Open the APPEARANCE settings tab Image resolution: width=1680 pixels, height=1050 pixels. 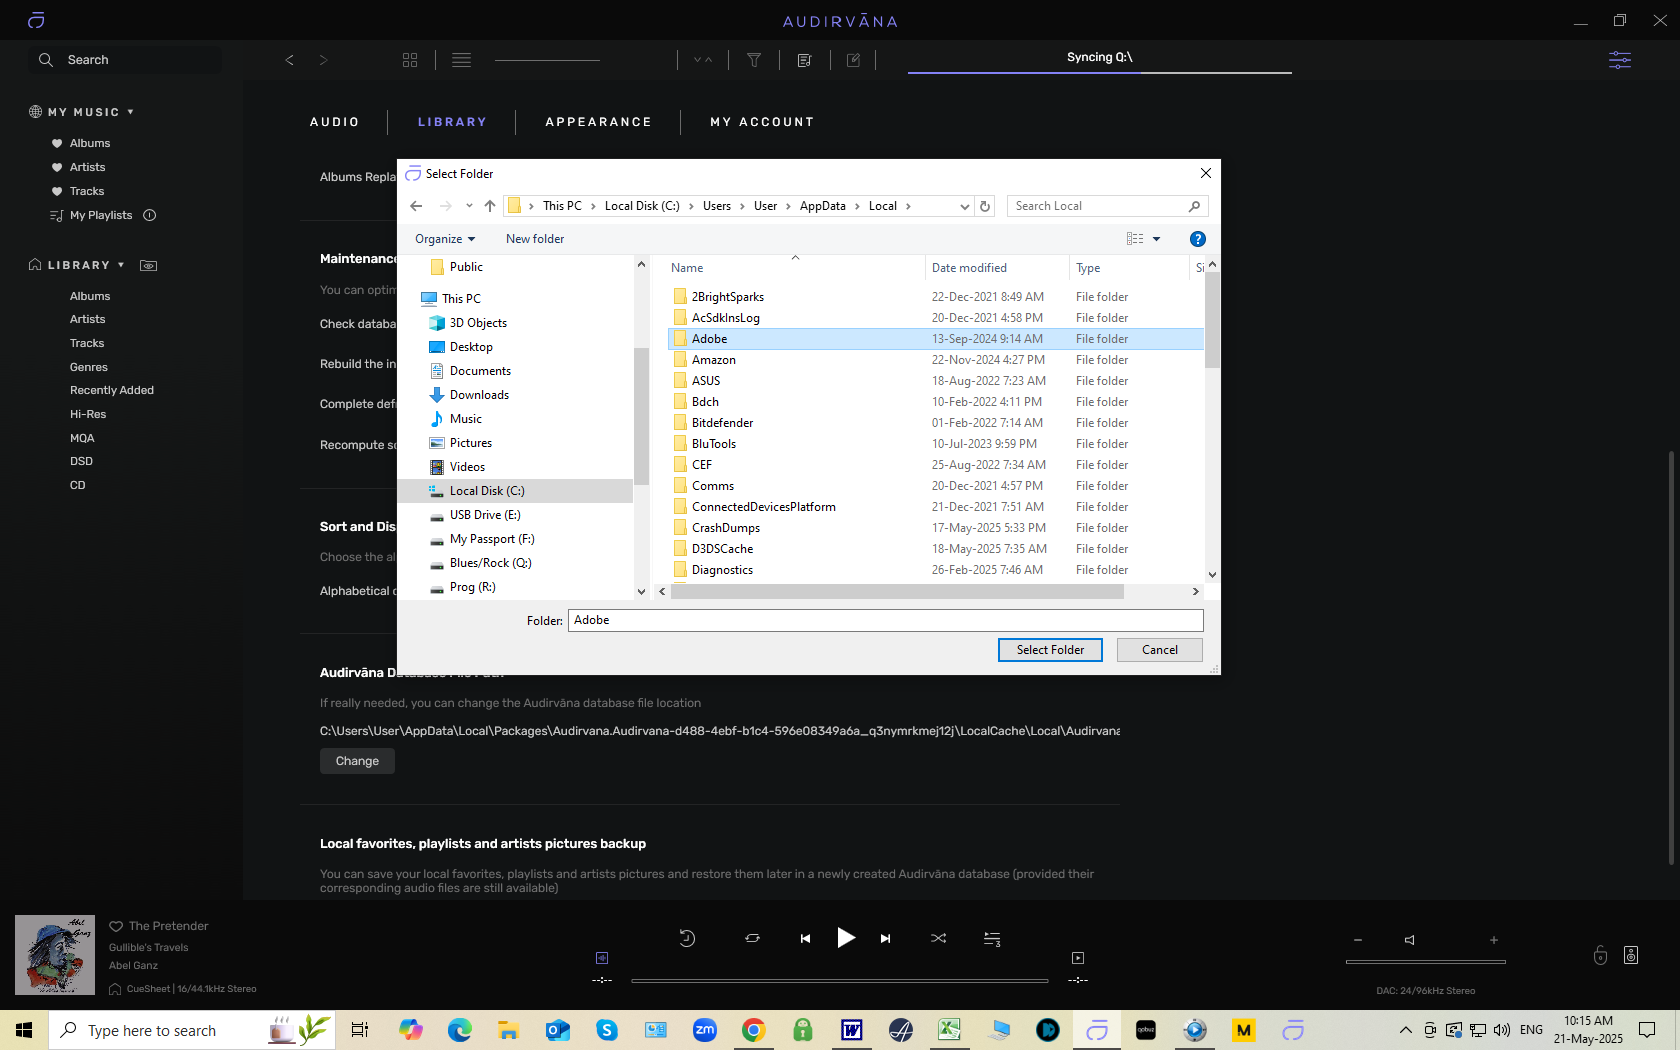[x=598, y=122]
